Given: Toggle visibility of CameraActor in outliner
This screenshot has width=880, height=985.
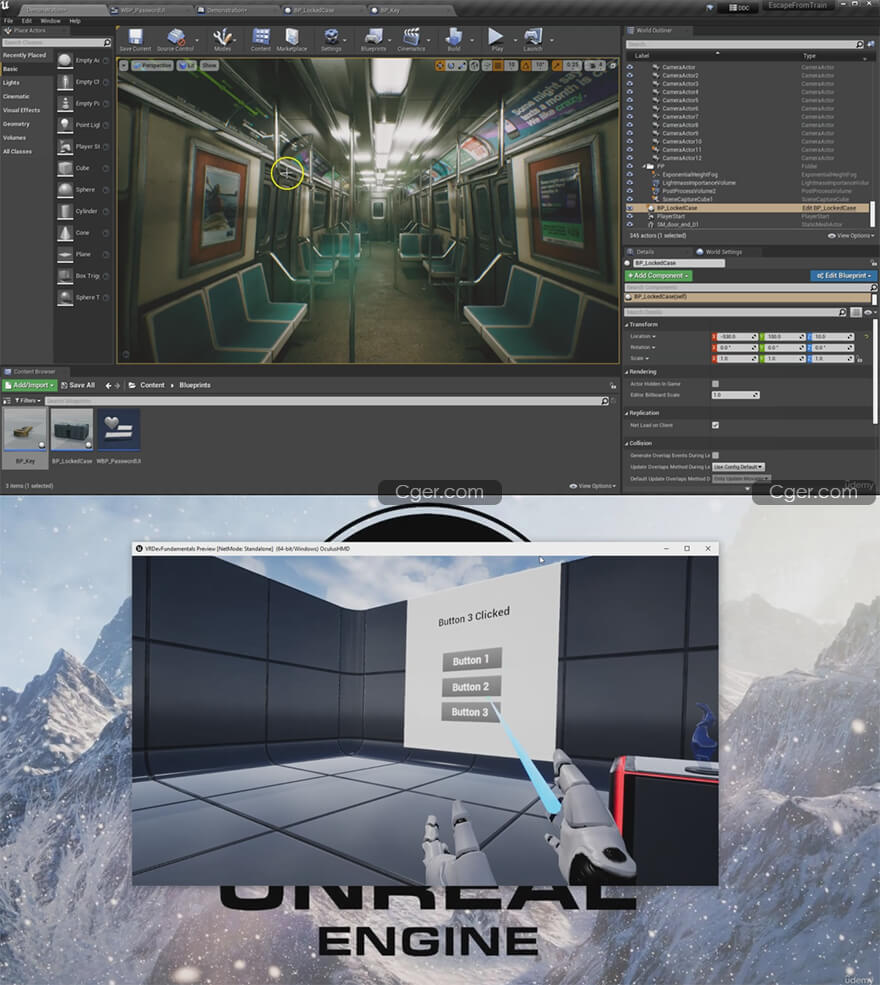Looking at the screenshot, I should click(630, 67).
